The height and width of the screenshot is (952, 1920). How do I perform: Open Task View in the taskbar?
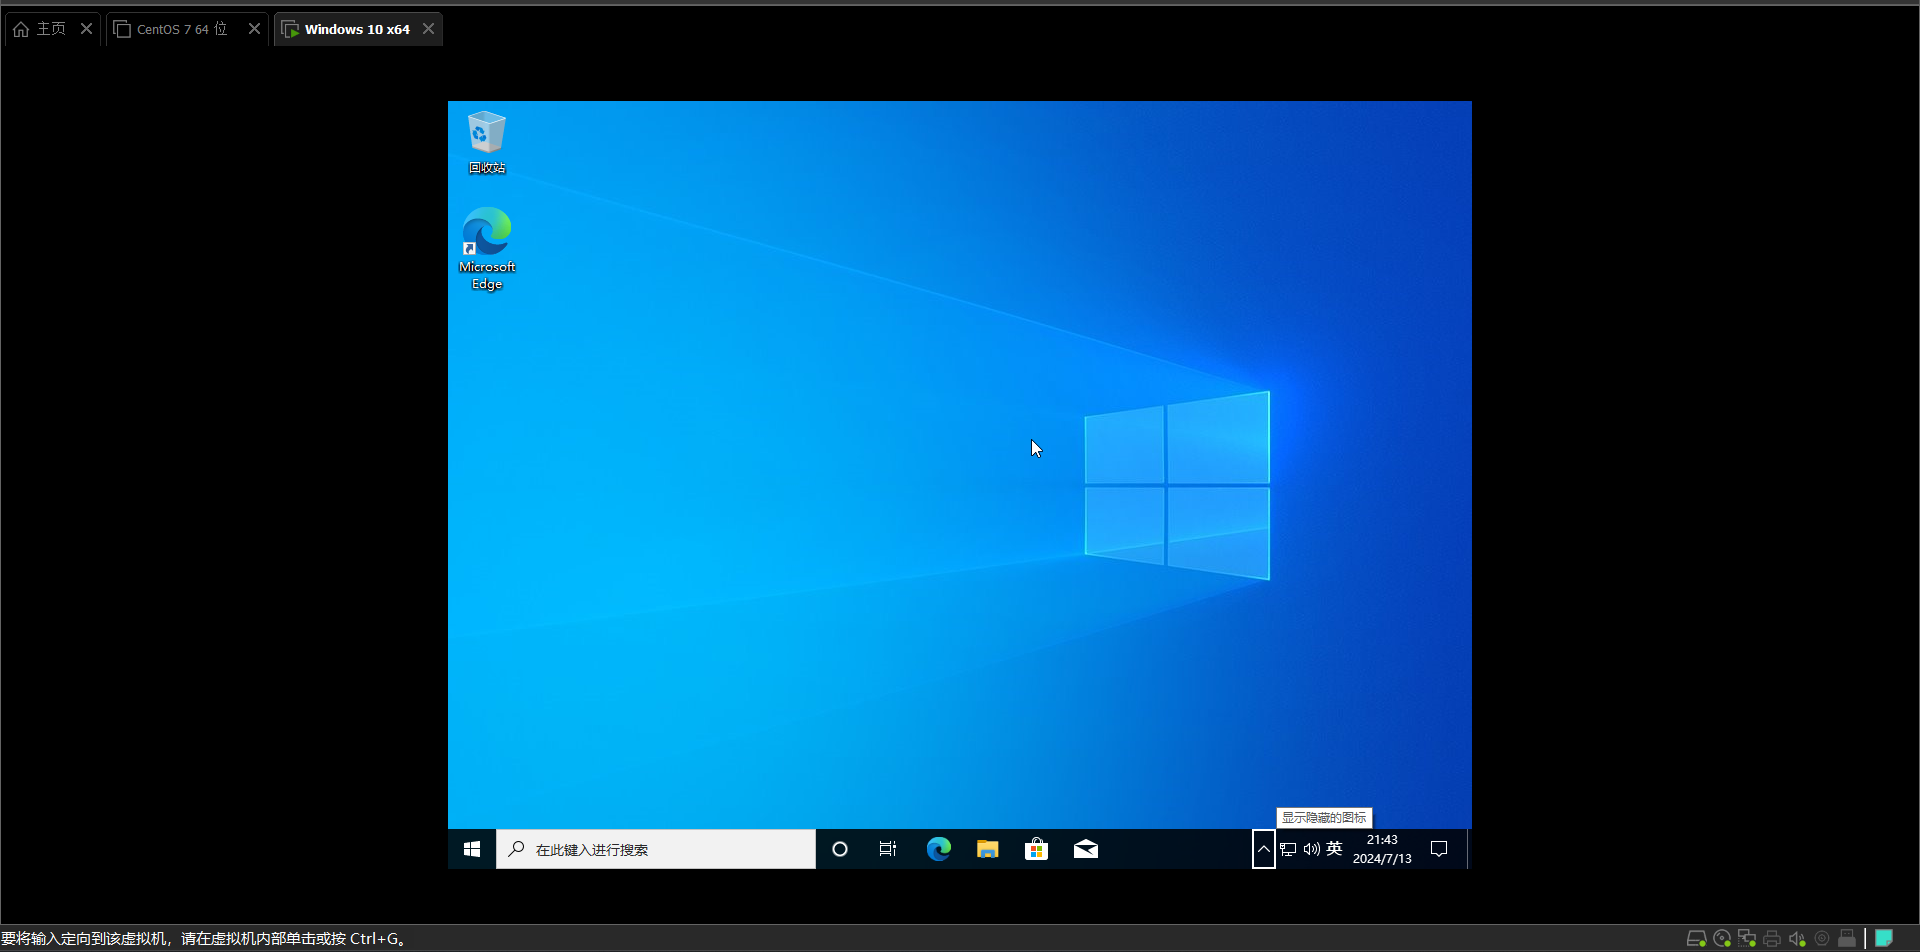[x=888, y=849]
